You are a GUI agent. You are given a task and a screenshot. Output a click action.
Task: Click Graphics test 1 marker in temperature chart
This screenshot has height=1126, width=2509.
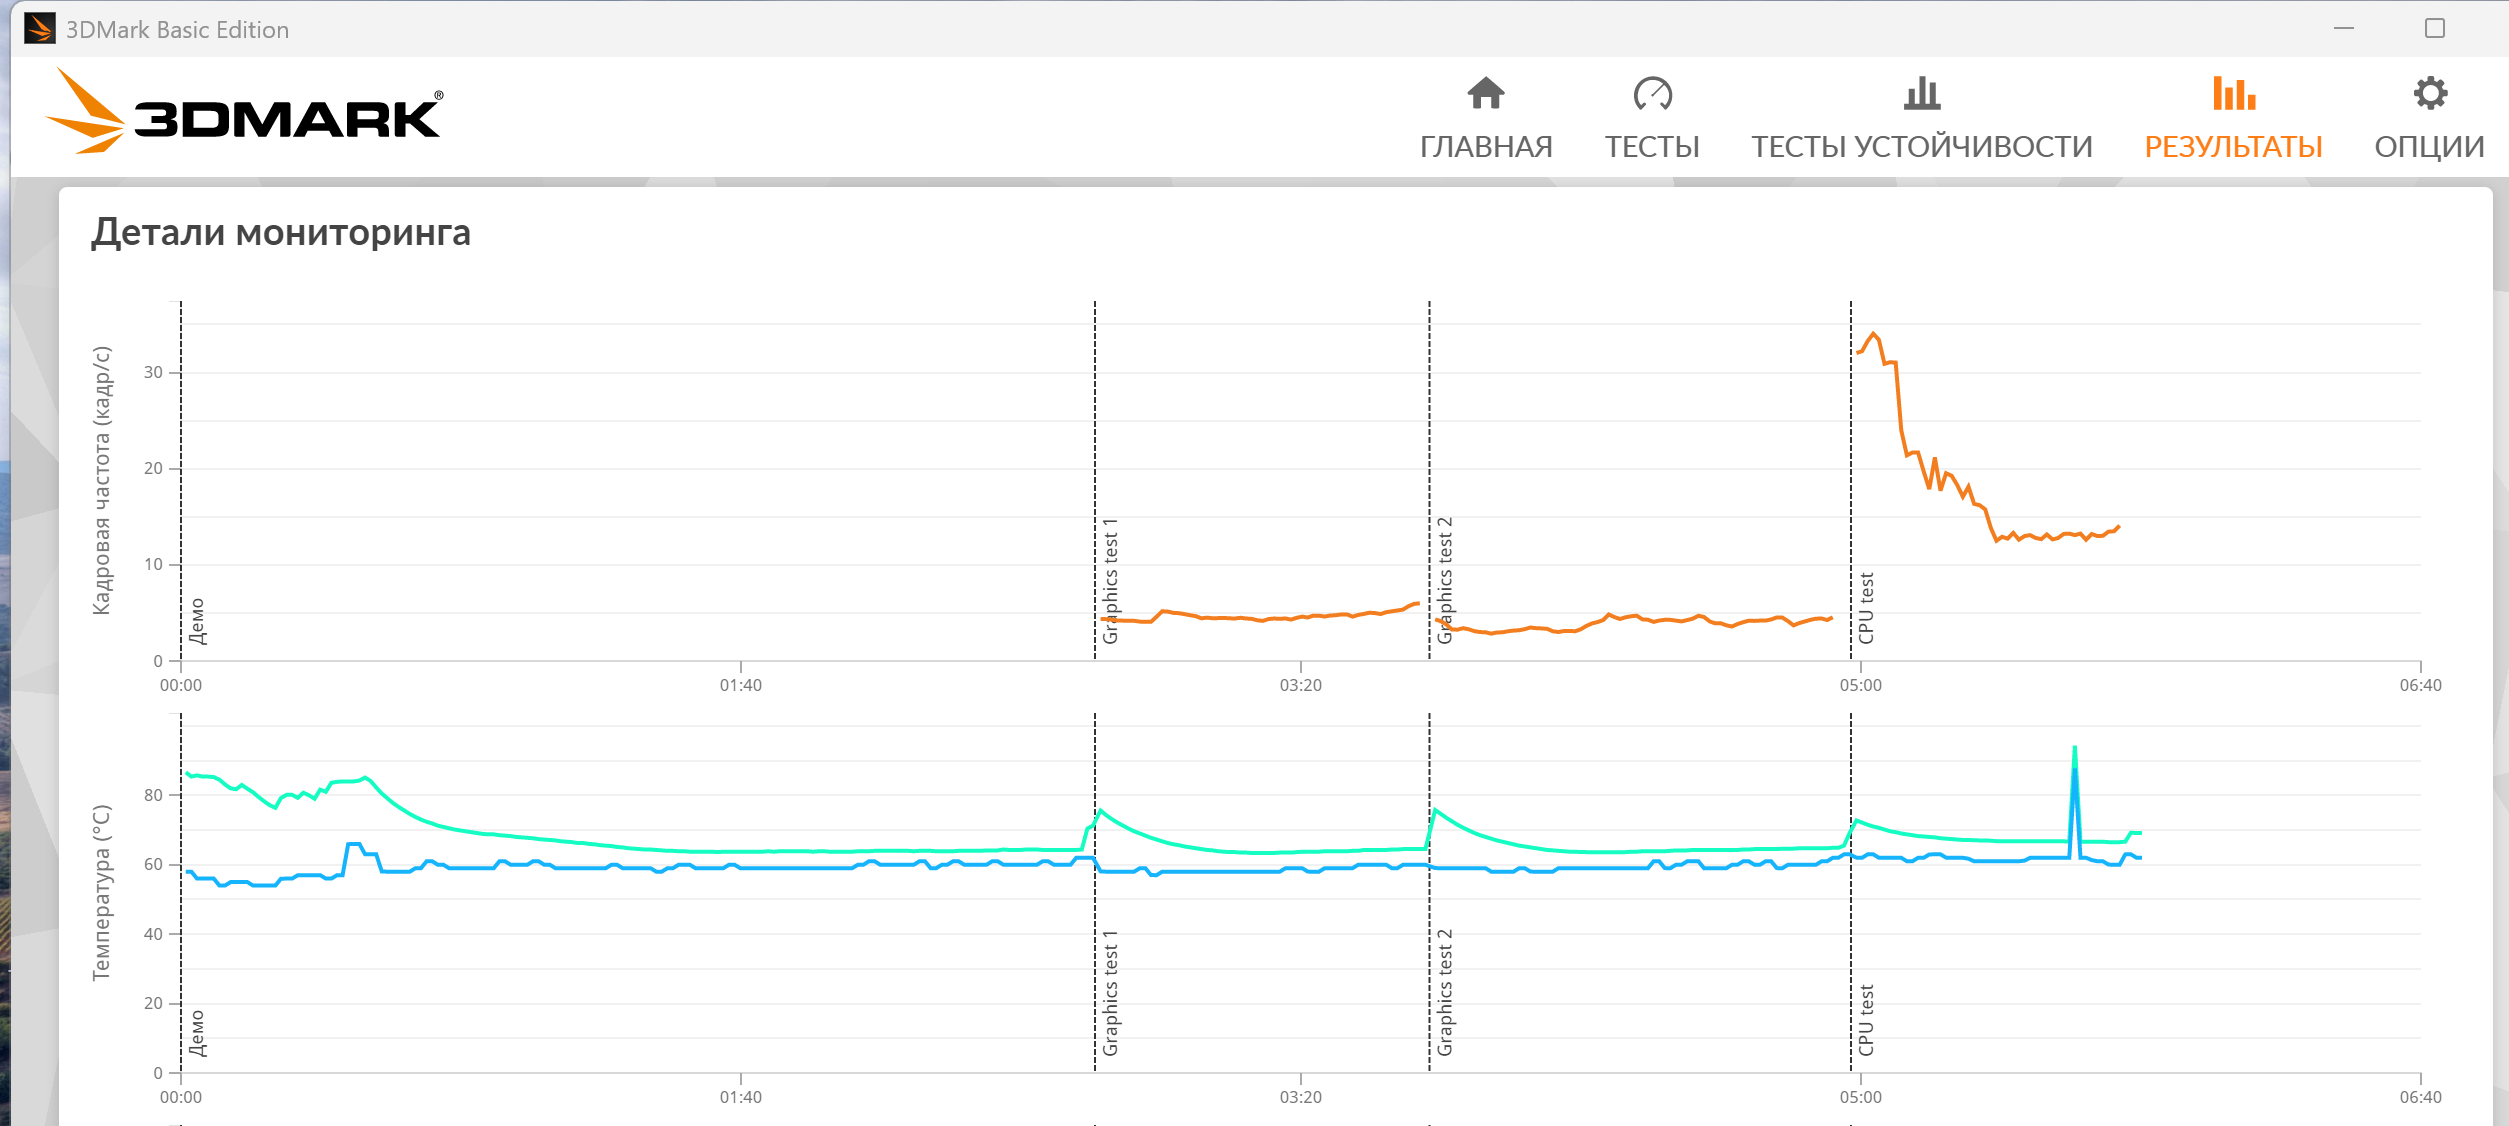pos(1110,992)
